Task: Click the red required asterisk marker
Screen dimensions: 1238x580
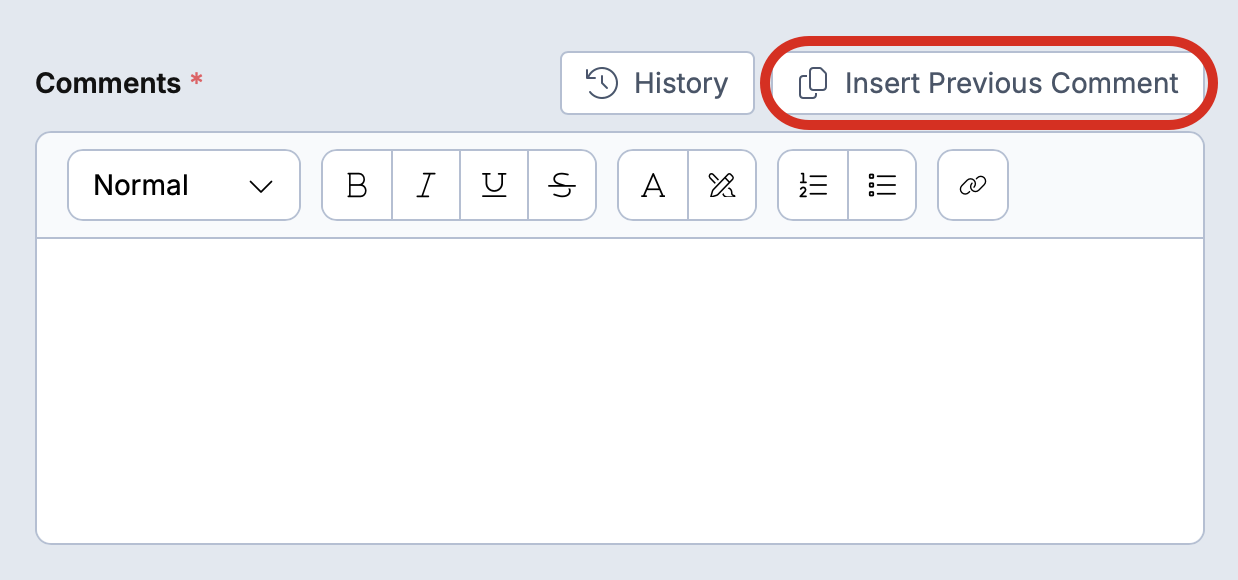Action: [197, 79]
